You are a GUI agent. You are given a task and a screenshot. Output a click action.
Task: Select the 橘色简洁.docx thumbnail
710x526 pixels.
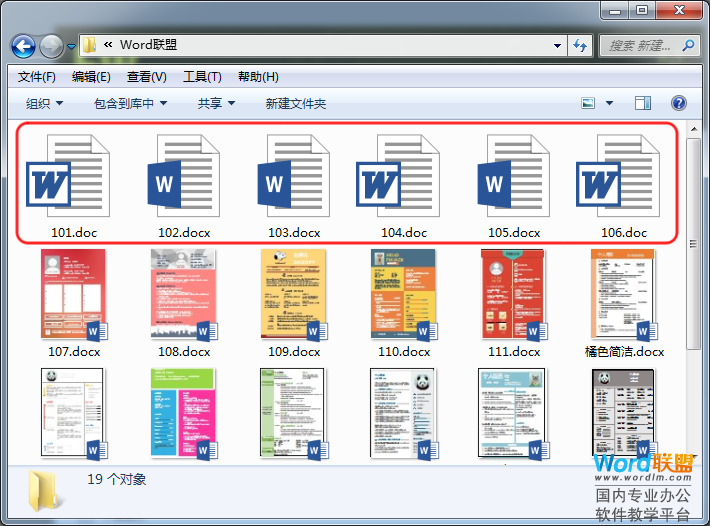coord(624,295)
